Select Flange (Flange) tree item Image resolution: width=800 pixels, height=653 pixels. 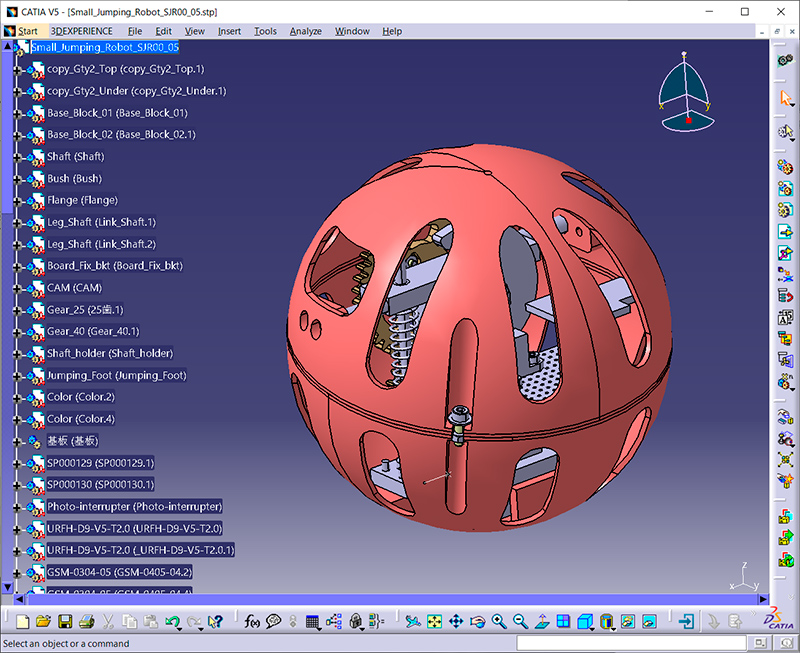82,200
